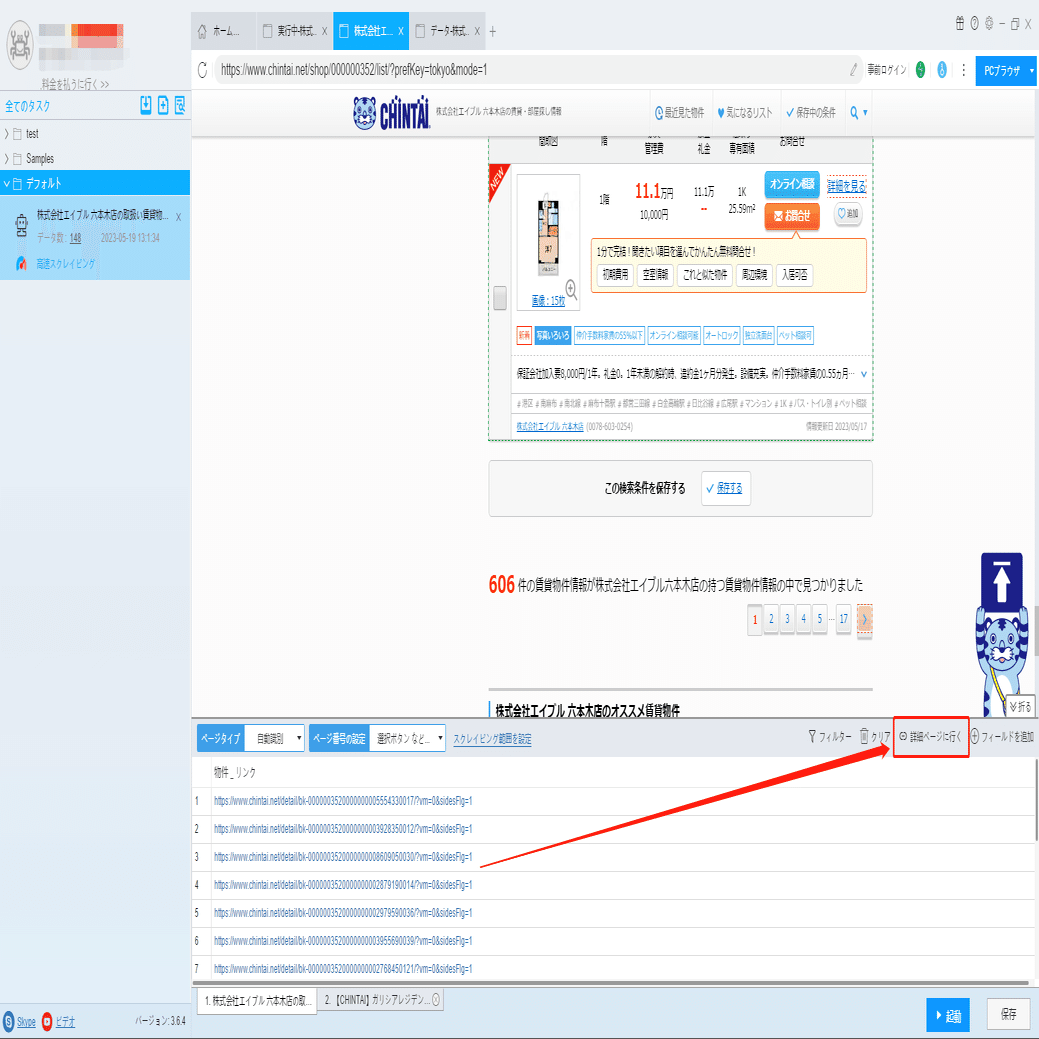Close the CHINTAI ガリシアレジデン bottom tab
The height and width of the screenshot is (1039, 1039).
436,1000
